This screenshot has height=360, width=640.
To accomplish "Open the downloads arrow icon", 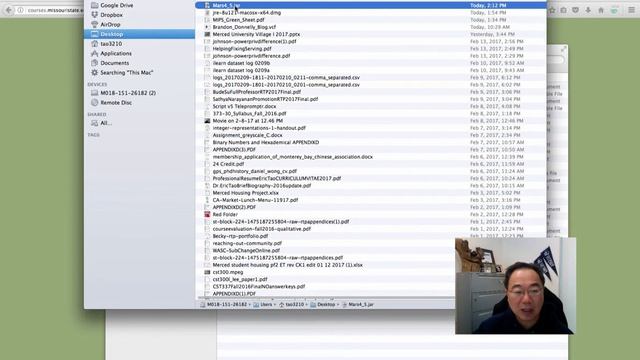I will (x=588, y=10).
